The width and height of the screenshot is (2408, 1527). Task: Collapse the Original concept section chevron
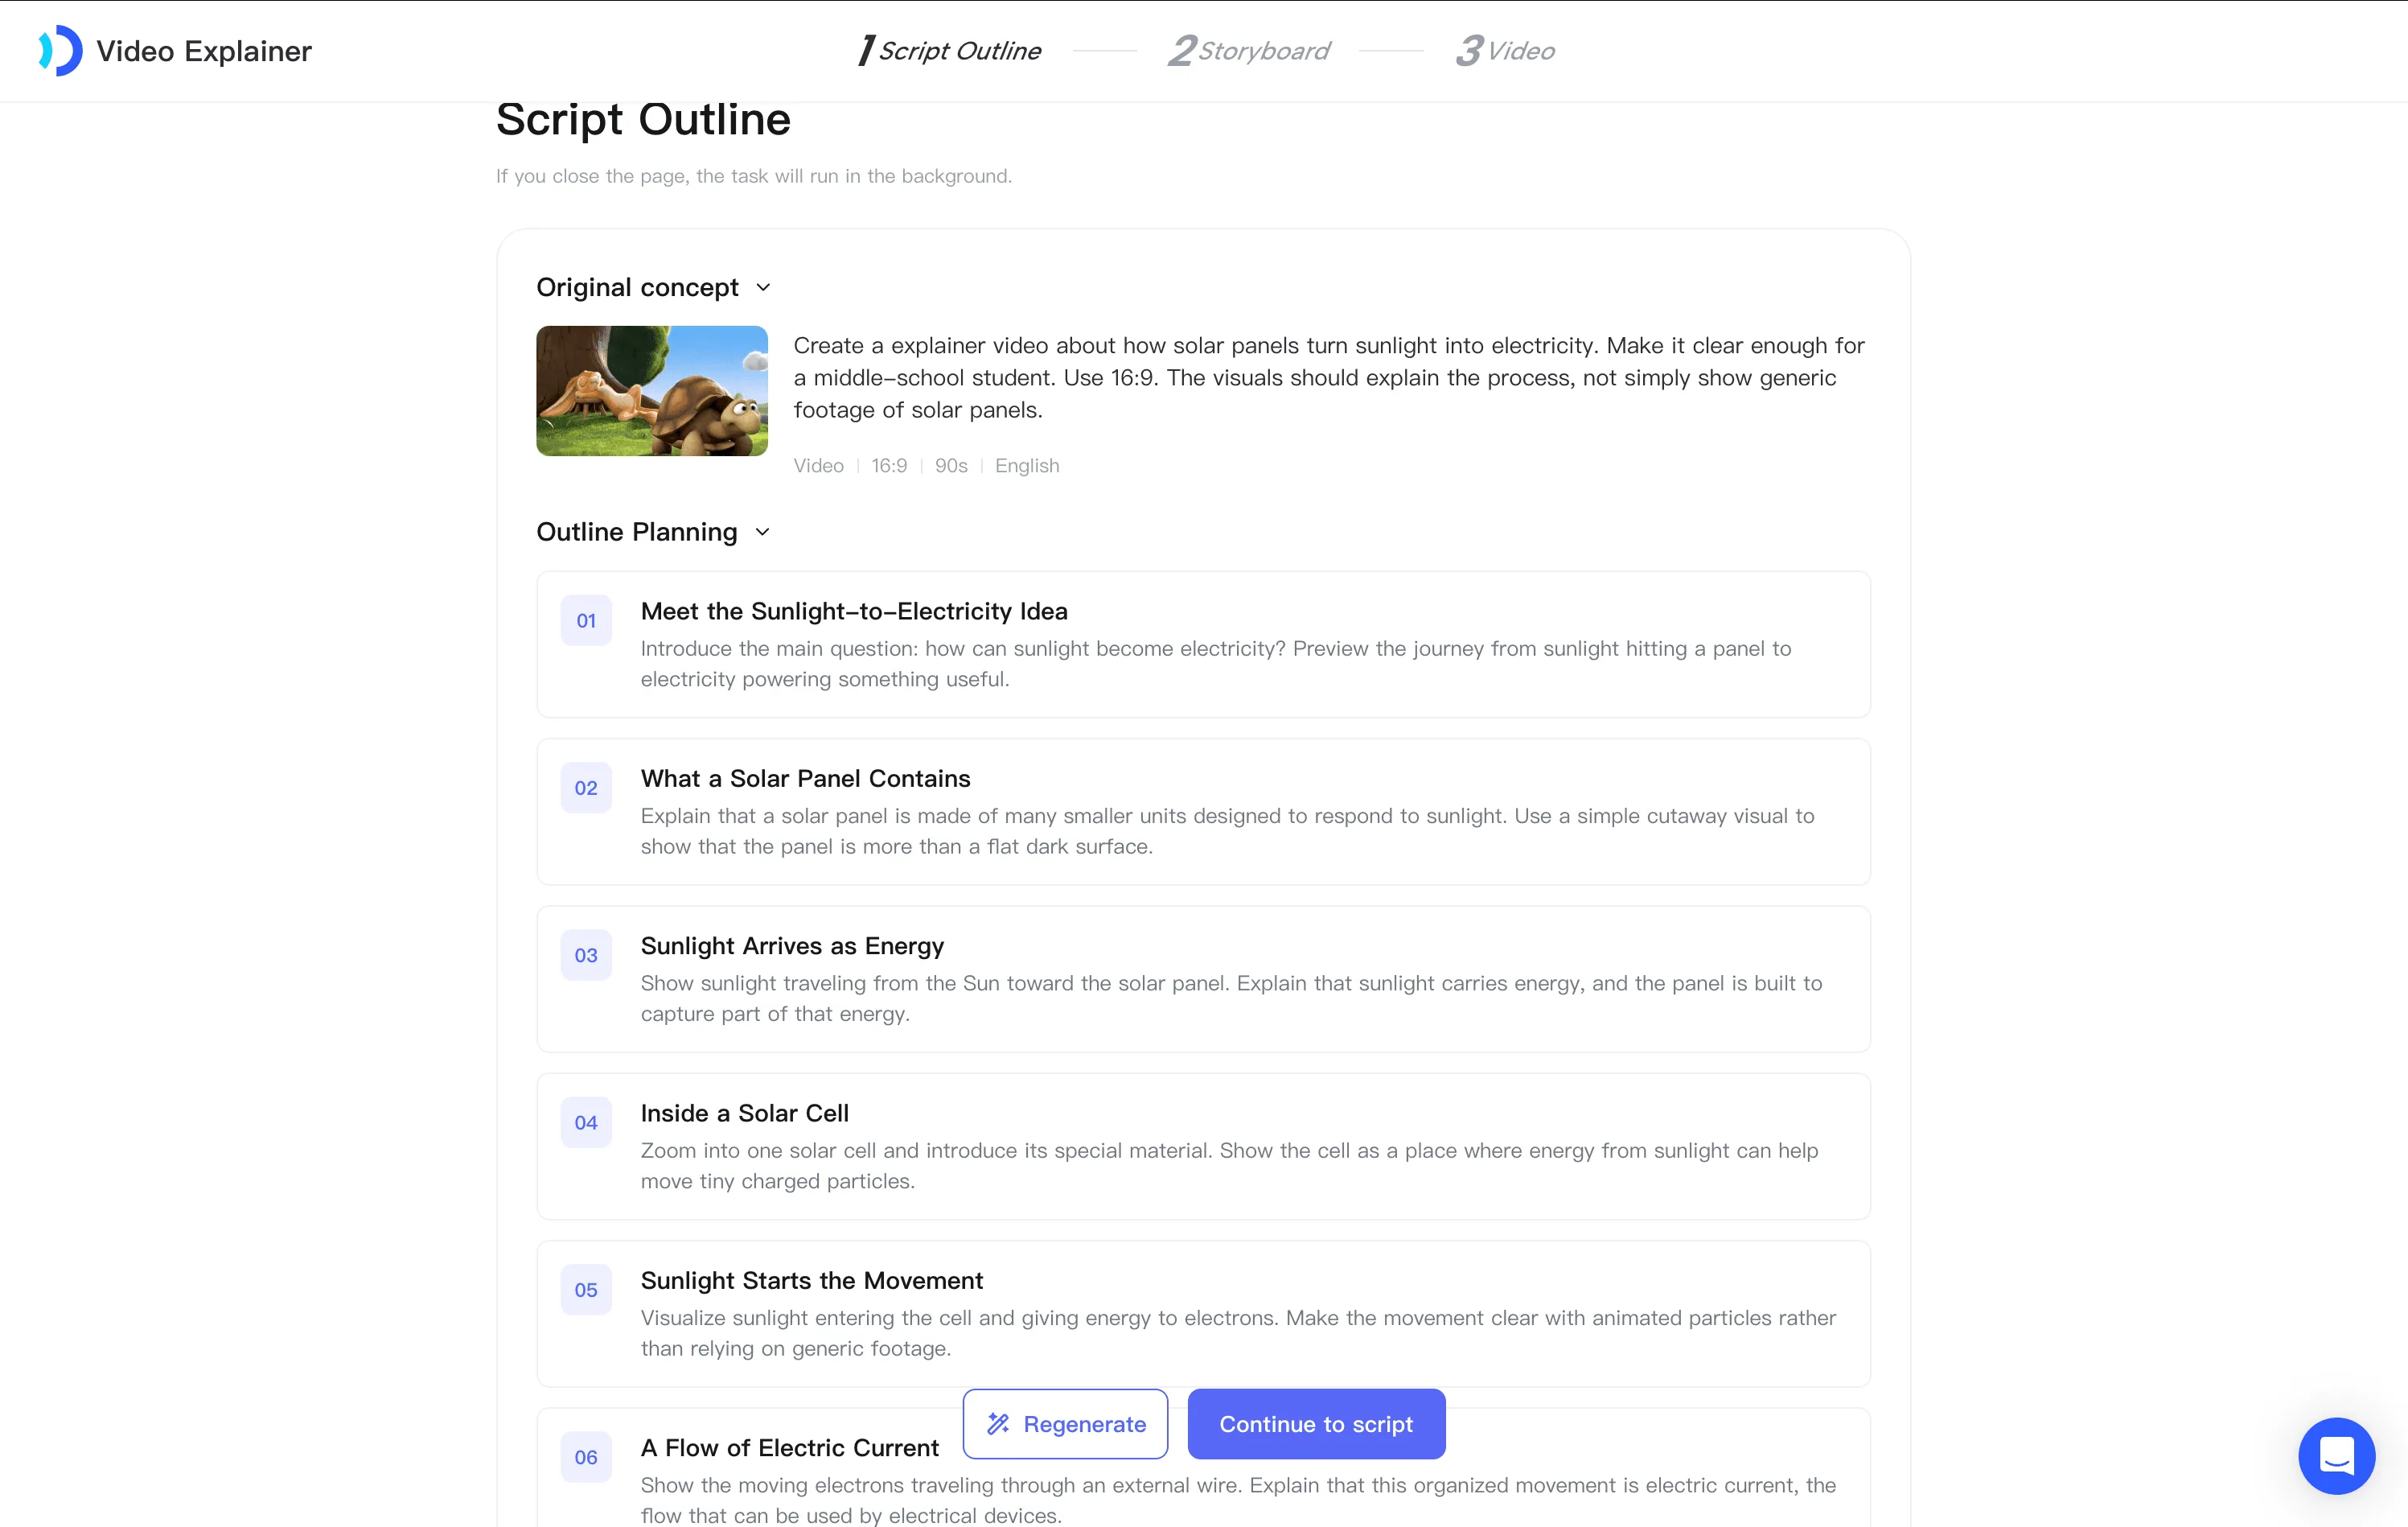point(764,288)
